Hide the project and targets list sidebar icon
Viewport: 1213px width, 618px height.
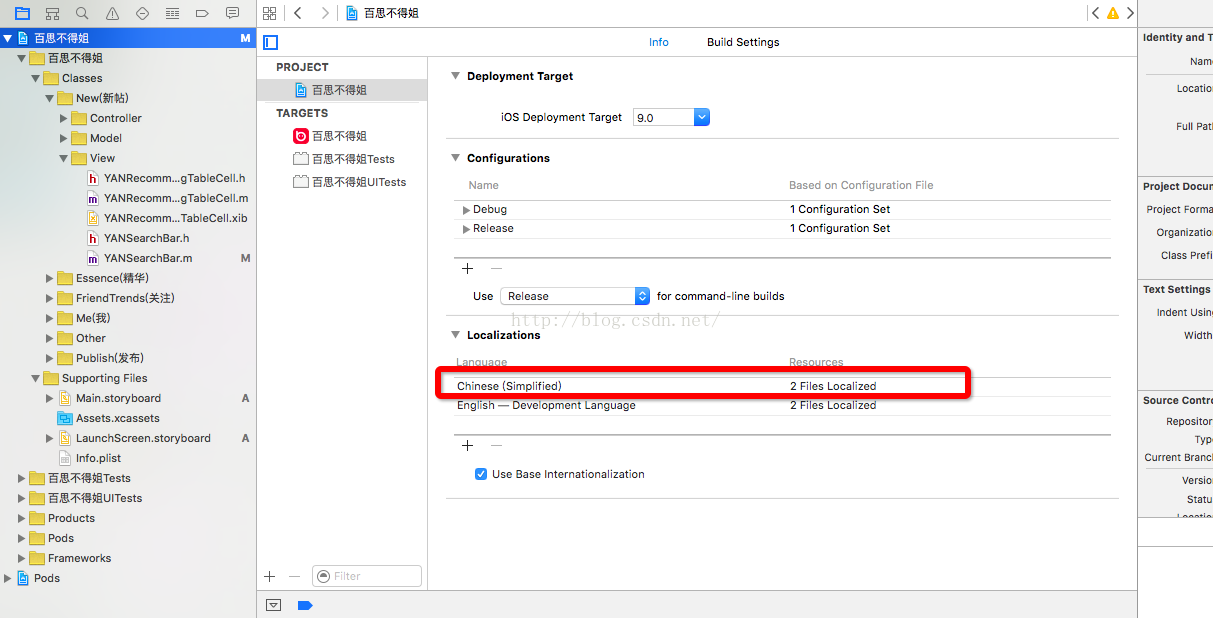point(270,42)
